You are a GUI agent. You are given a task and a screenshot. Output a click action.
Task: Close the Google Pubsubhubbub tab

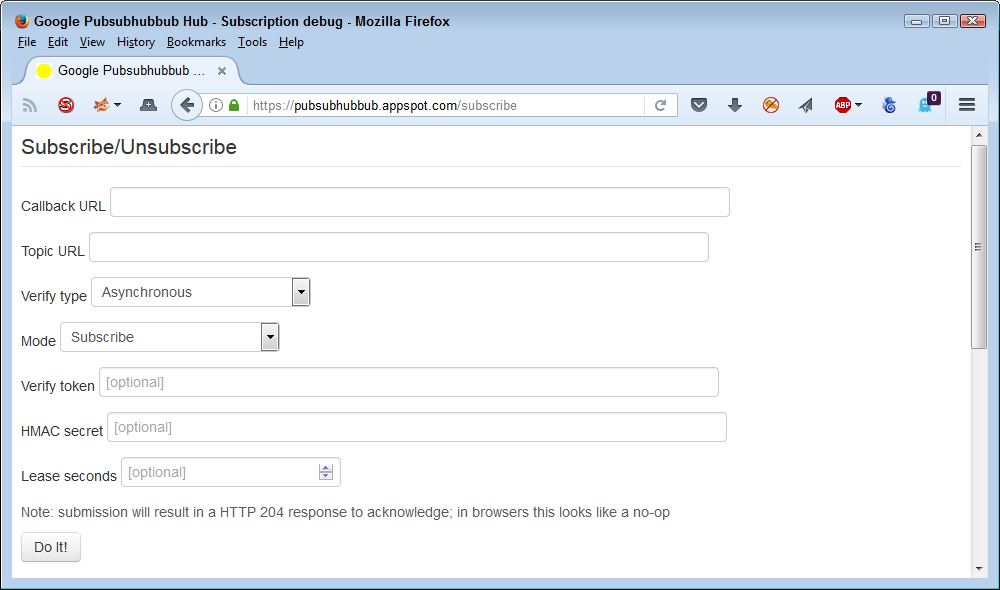click(x=222, y=71)
